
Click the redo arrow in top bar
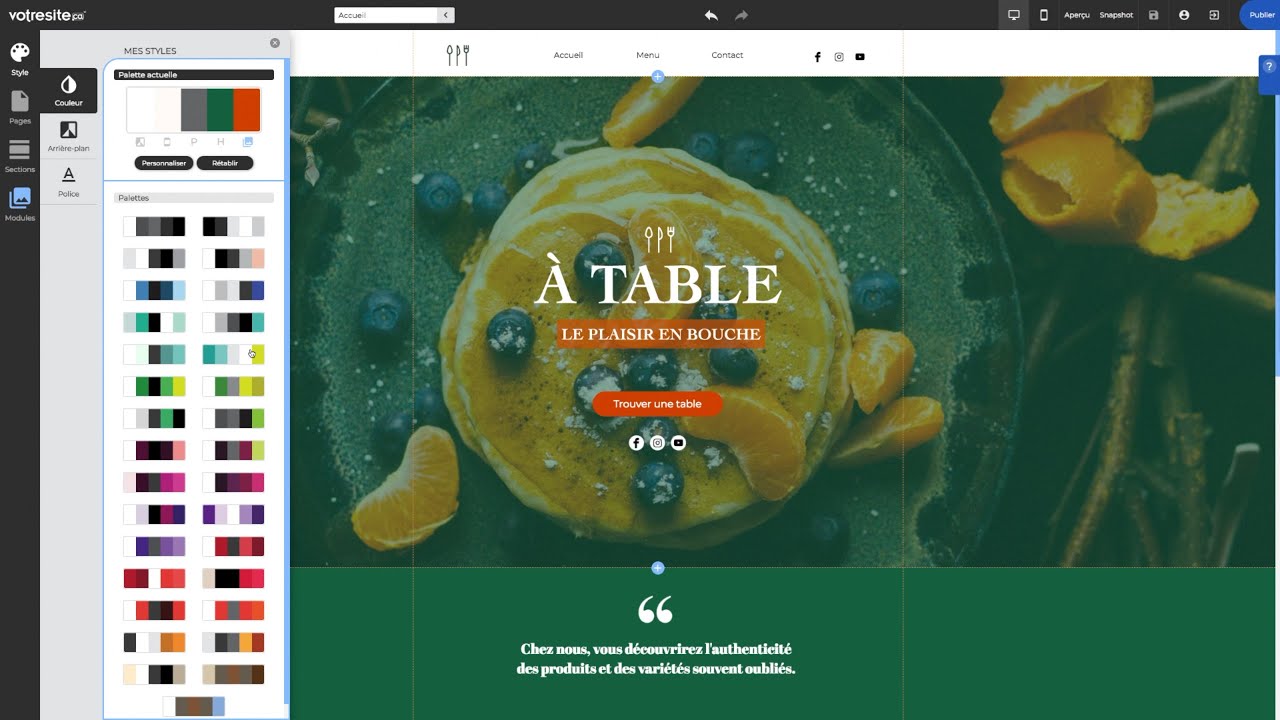coord(741,15)
